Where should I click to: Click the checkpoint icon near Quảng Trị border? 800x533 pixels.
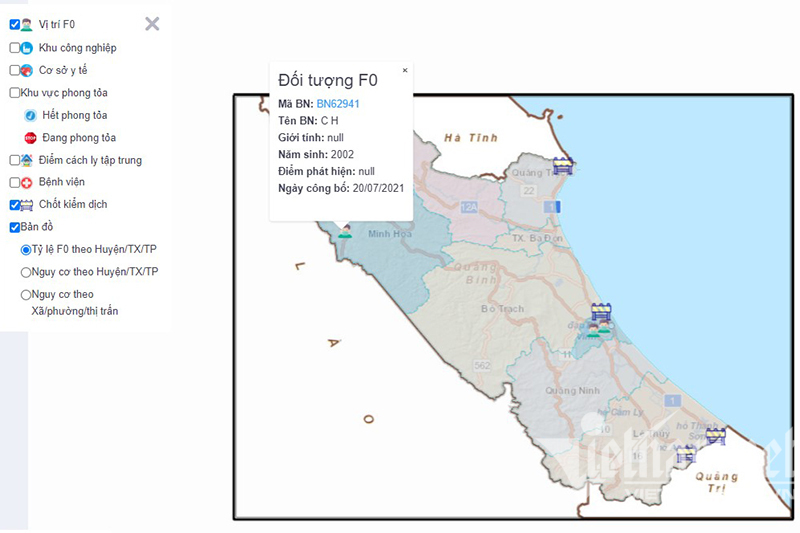pos(684,455)
